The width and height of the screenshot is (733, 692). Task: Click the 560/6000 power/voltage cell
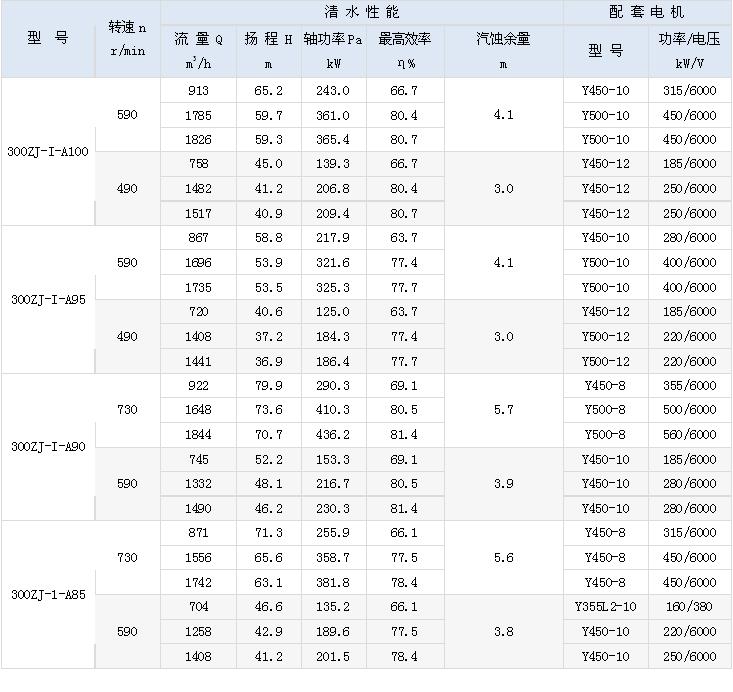(690, 434)
